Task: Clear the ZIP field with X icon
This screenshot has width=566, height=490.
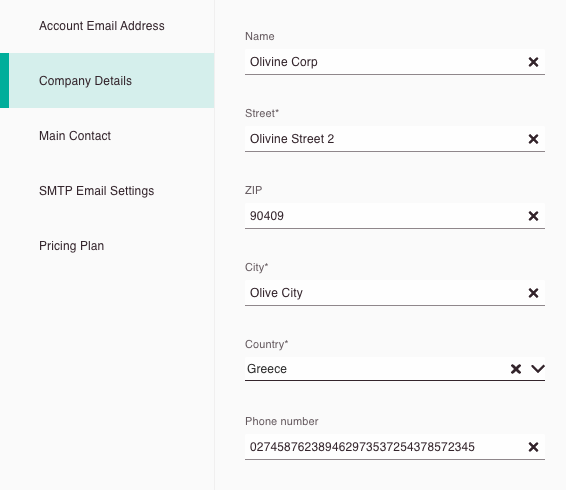Action: click(533, 216)
